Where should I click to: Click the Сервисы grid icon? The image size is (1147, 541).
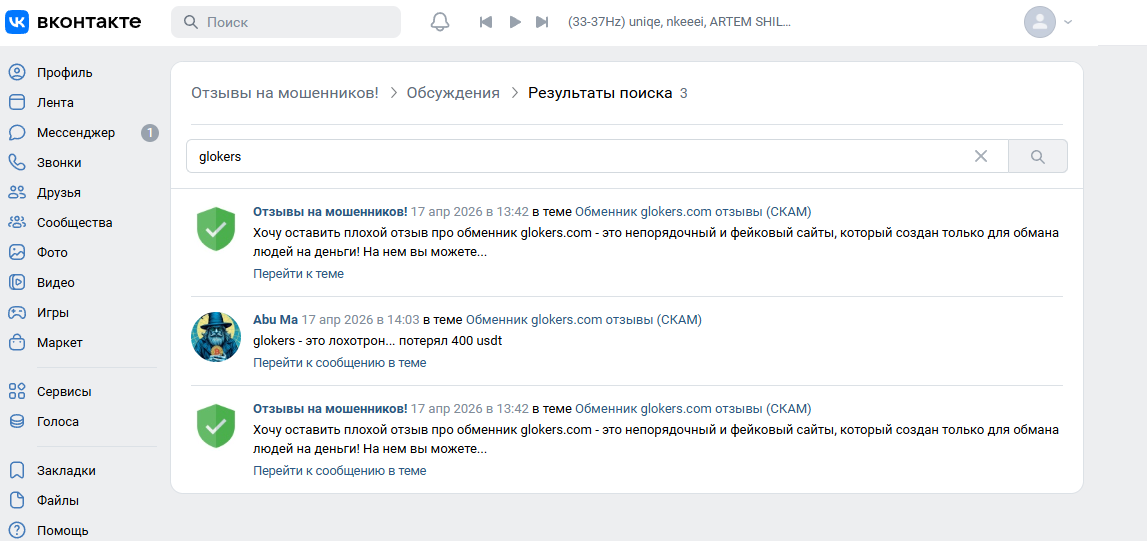coord(17,391)
